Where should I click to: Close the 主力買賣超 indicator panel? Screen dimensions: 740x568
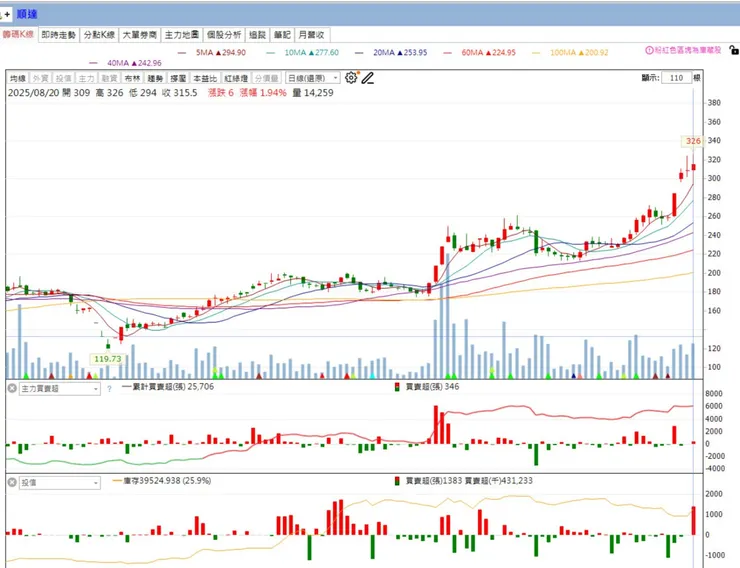coord(12,389)
